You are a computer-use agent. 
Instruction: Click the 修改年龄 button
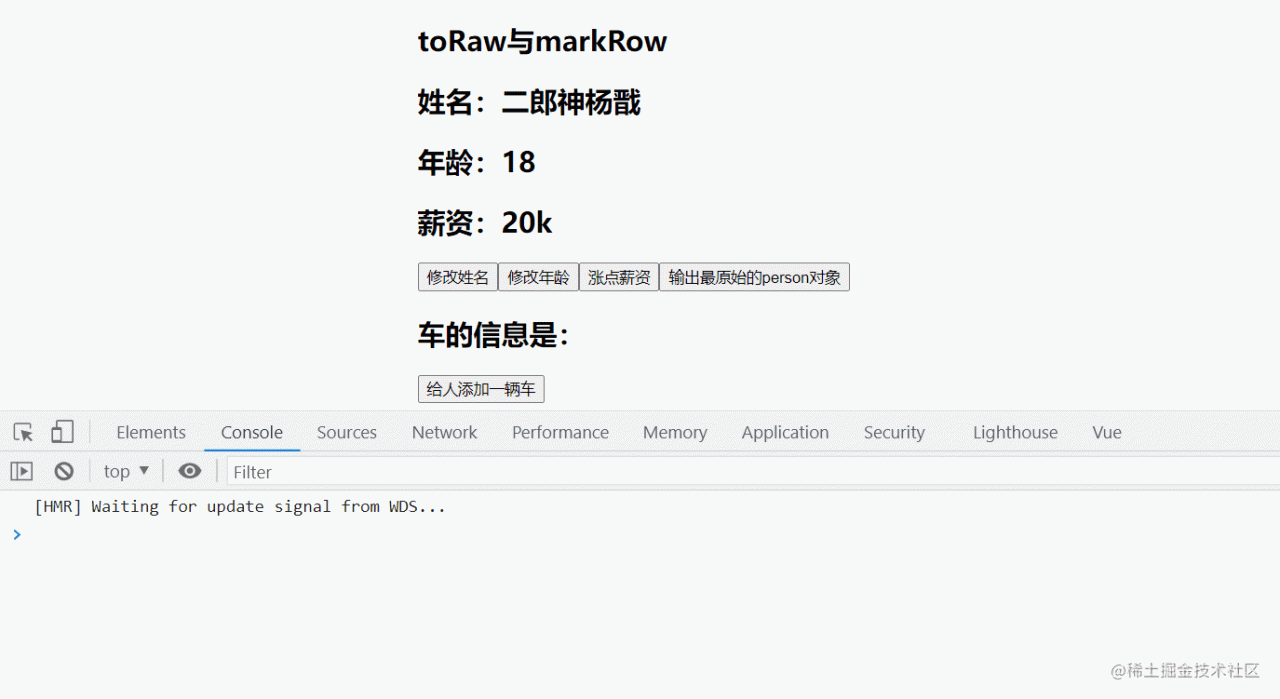(538, 277)
